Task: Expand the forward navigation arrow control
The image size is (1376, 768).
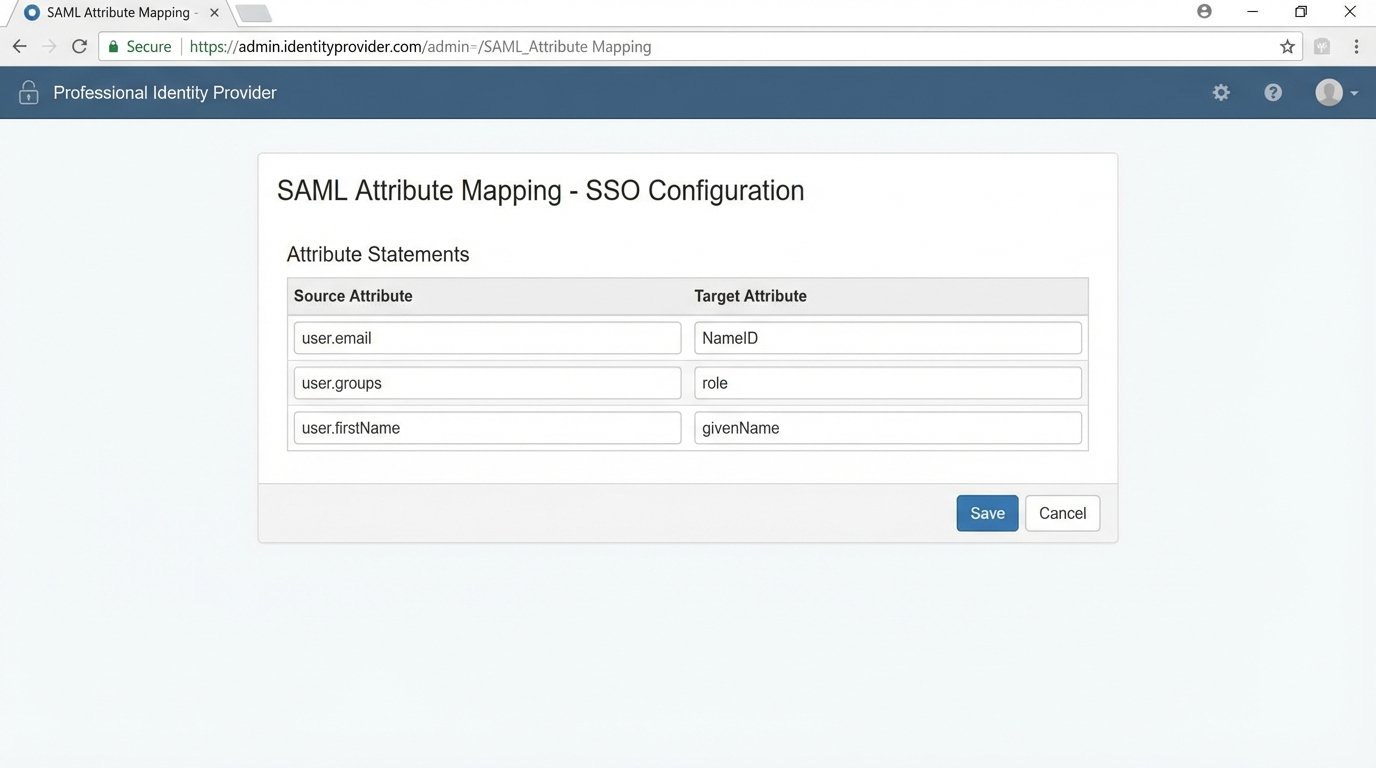Action: (x=49, y=46)
